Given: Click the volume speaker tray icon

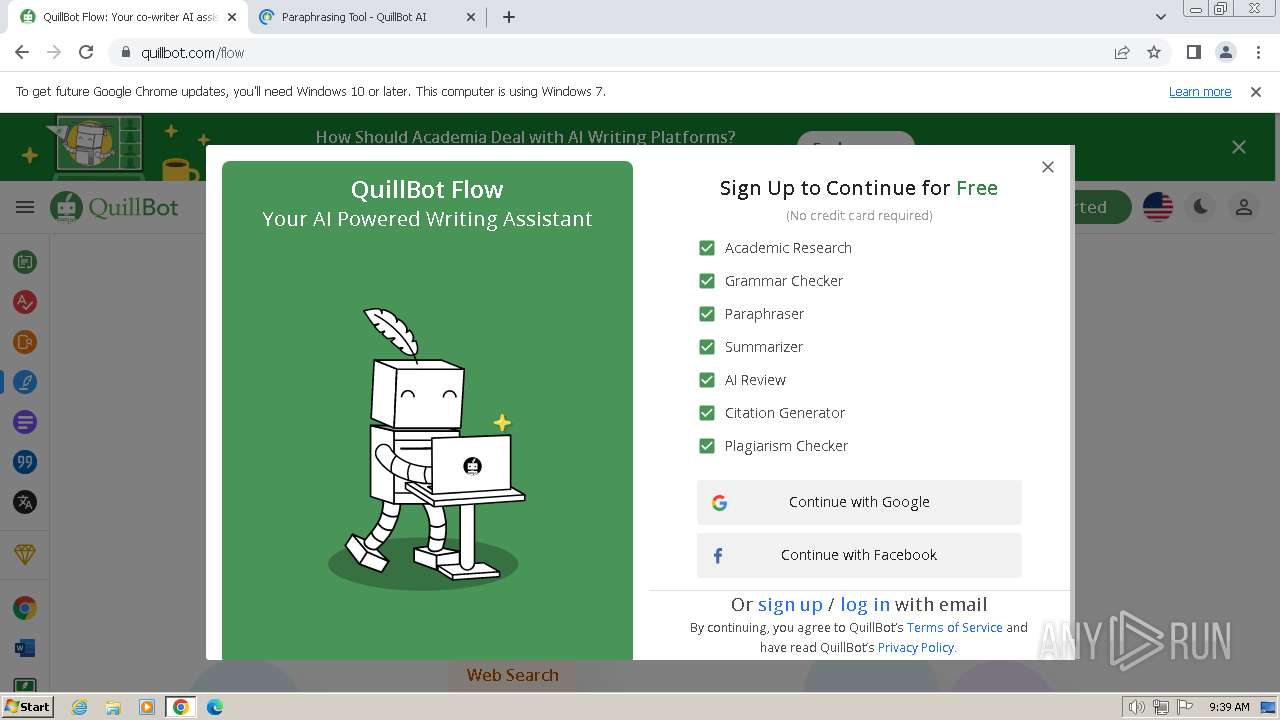Looking at the screenshot, I should (1137, 707).
